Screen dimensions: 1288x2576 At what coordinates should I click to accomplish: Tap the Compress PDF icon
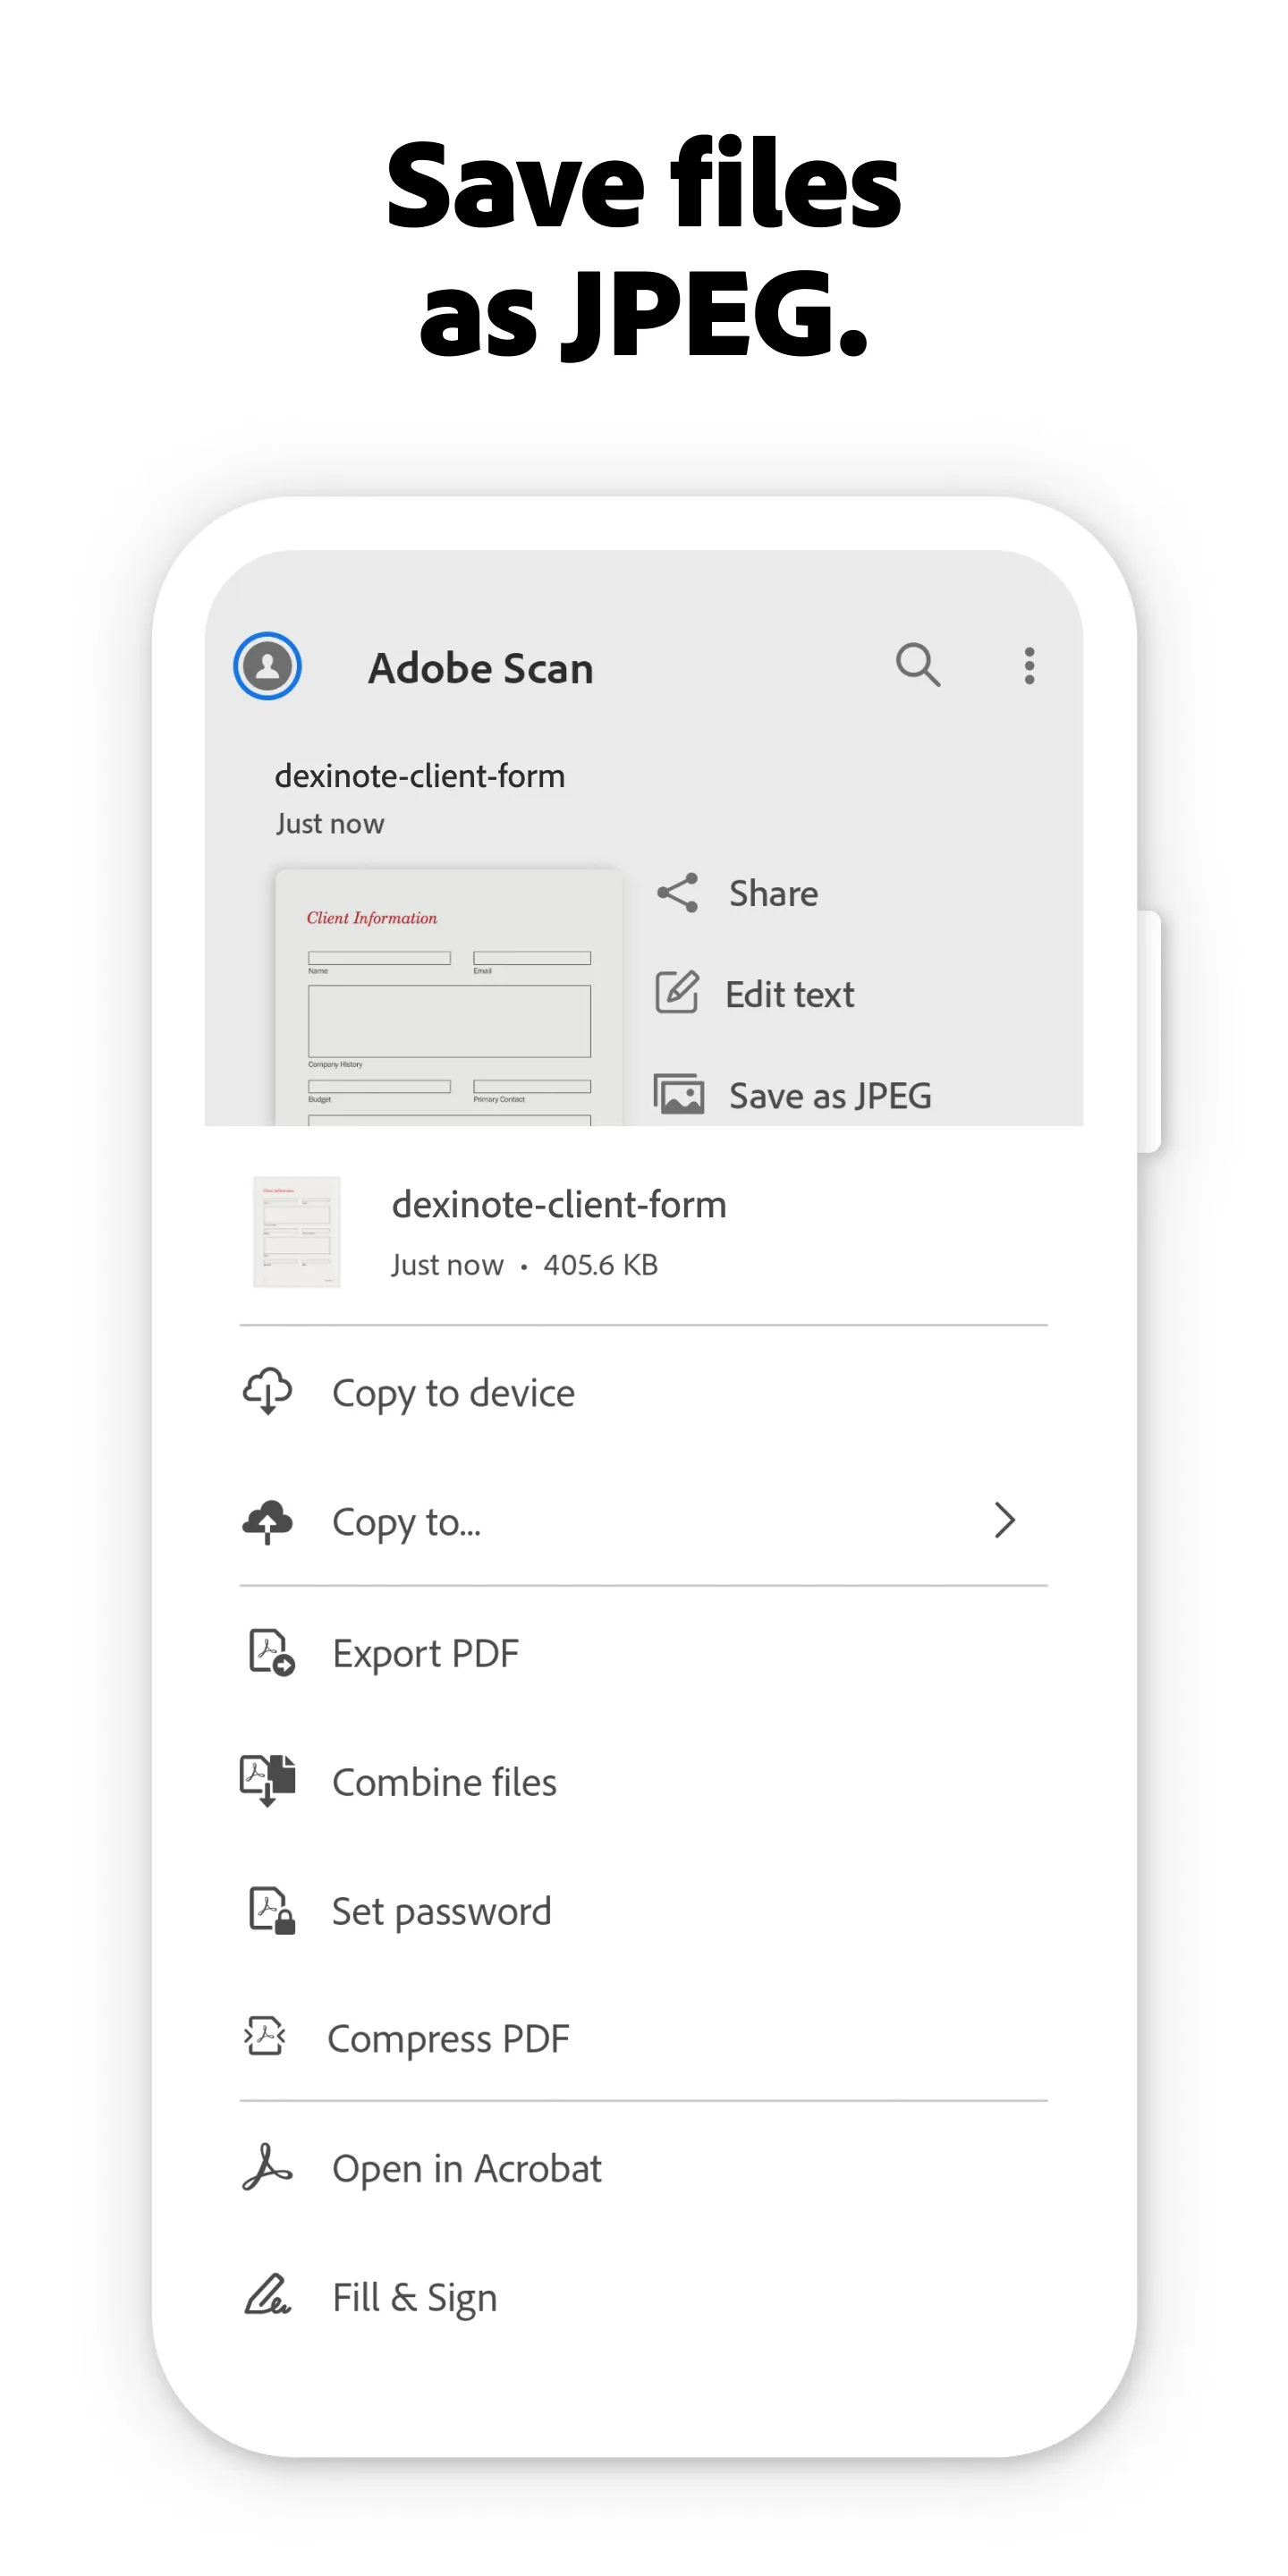tap(266, 2037)
